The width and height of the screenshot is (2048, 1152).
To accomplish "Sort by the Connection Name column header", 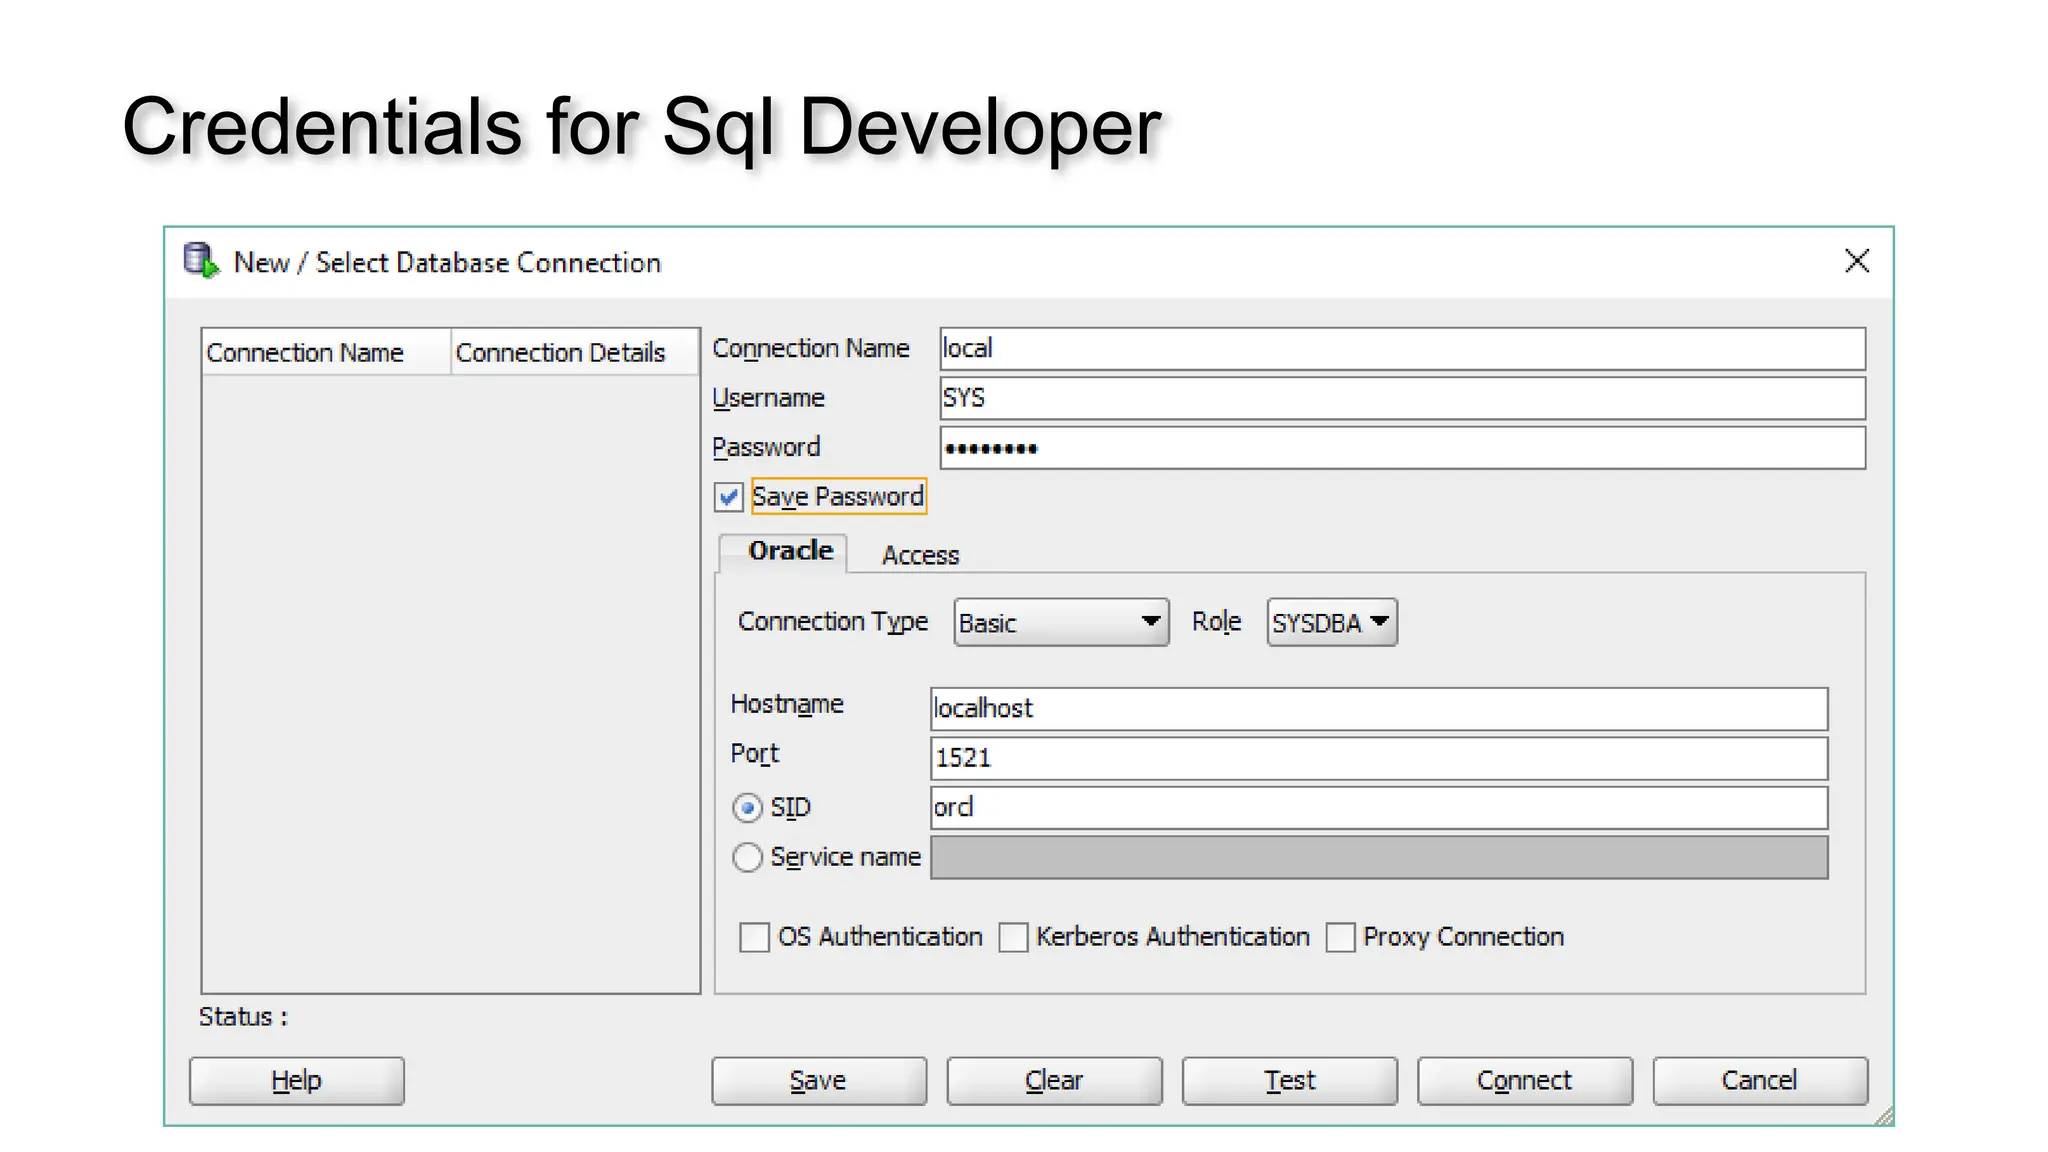I will [x=326, y=352].
